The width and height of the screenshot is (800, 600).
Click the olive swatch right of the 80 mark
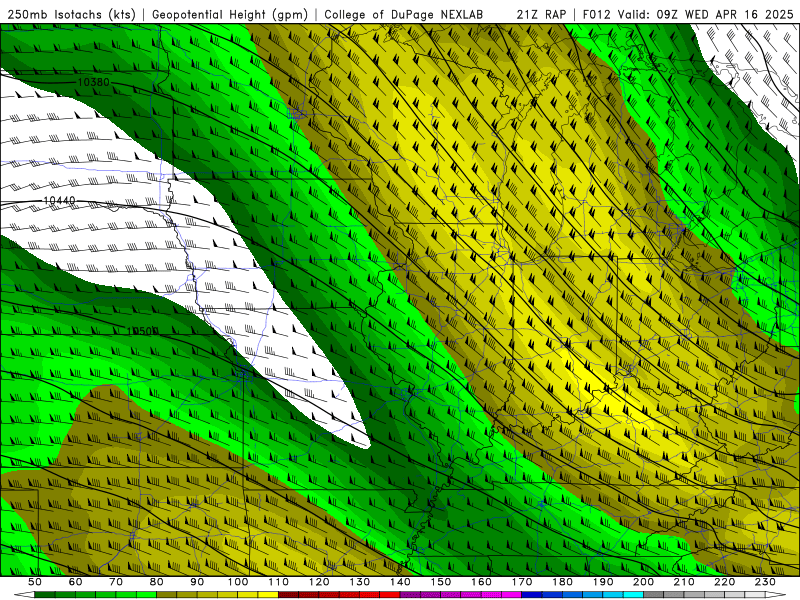point(167,595)
